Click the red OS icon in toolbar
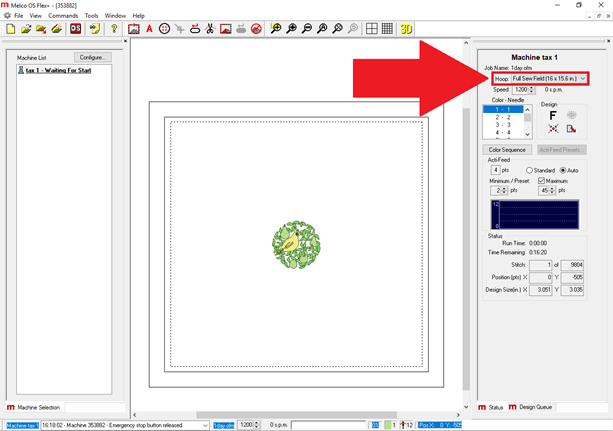613x431 pixels. point(75,29)
